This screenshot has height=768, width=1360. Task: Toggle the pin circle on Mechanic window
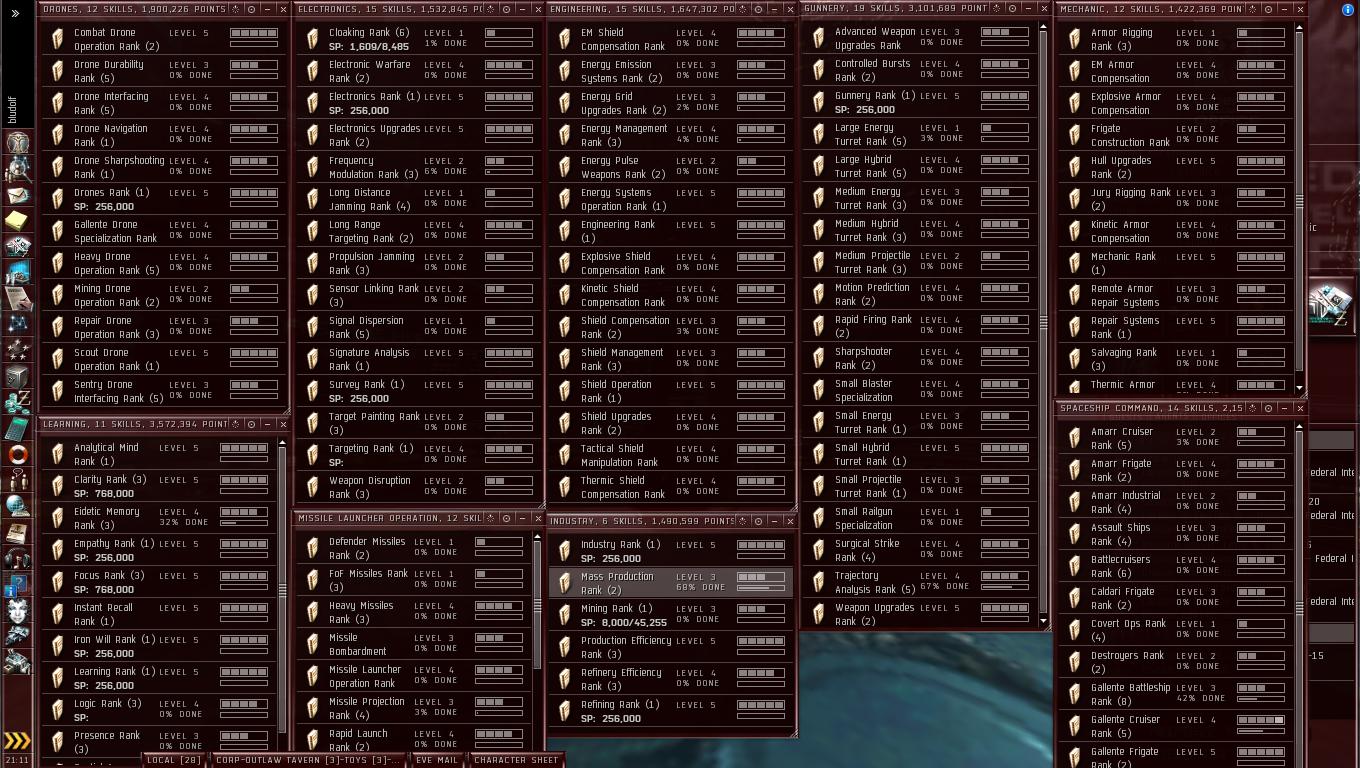(x=1268, y=9)
